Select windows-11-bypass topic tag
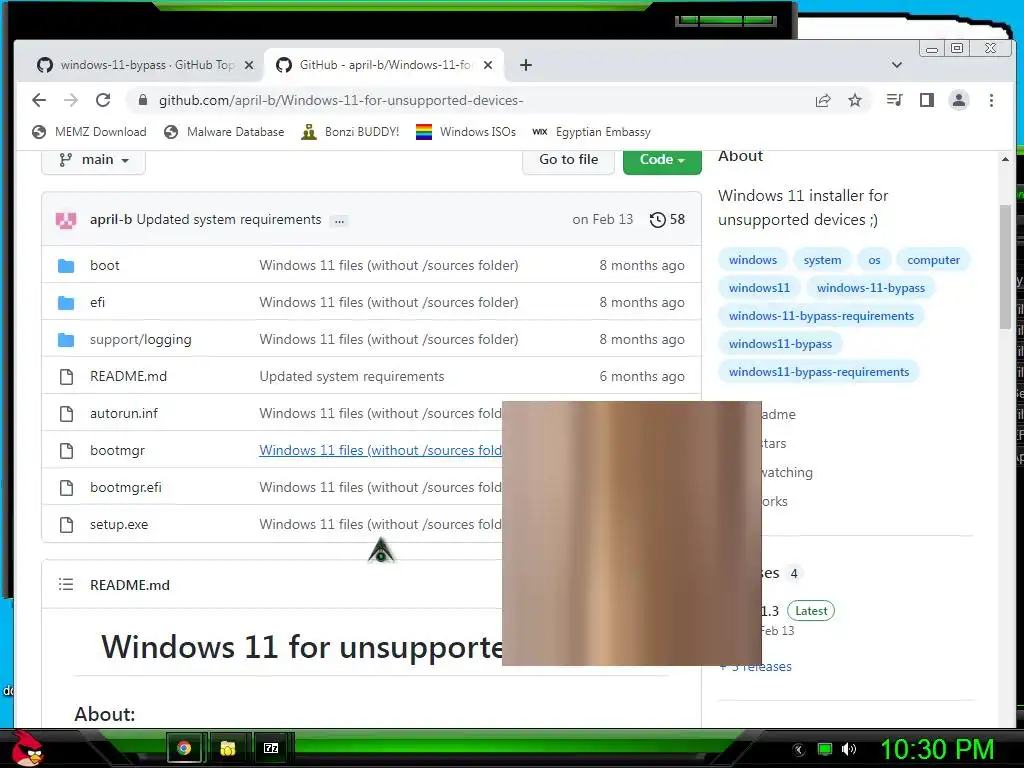Screen dimensions: 1024x768 [871, 288]
